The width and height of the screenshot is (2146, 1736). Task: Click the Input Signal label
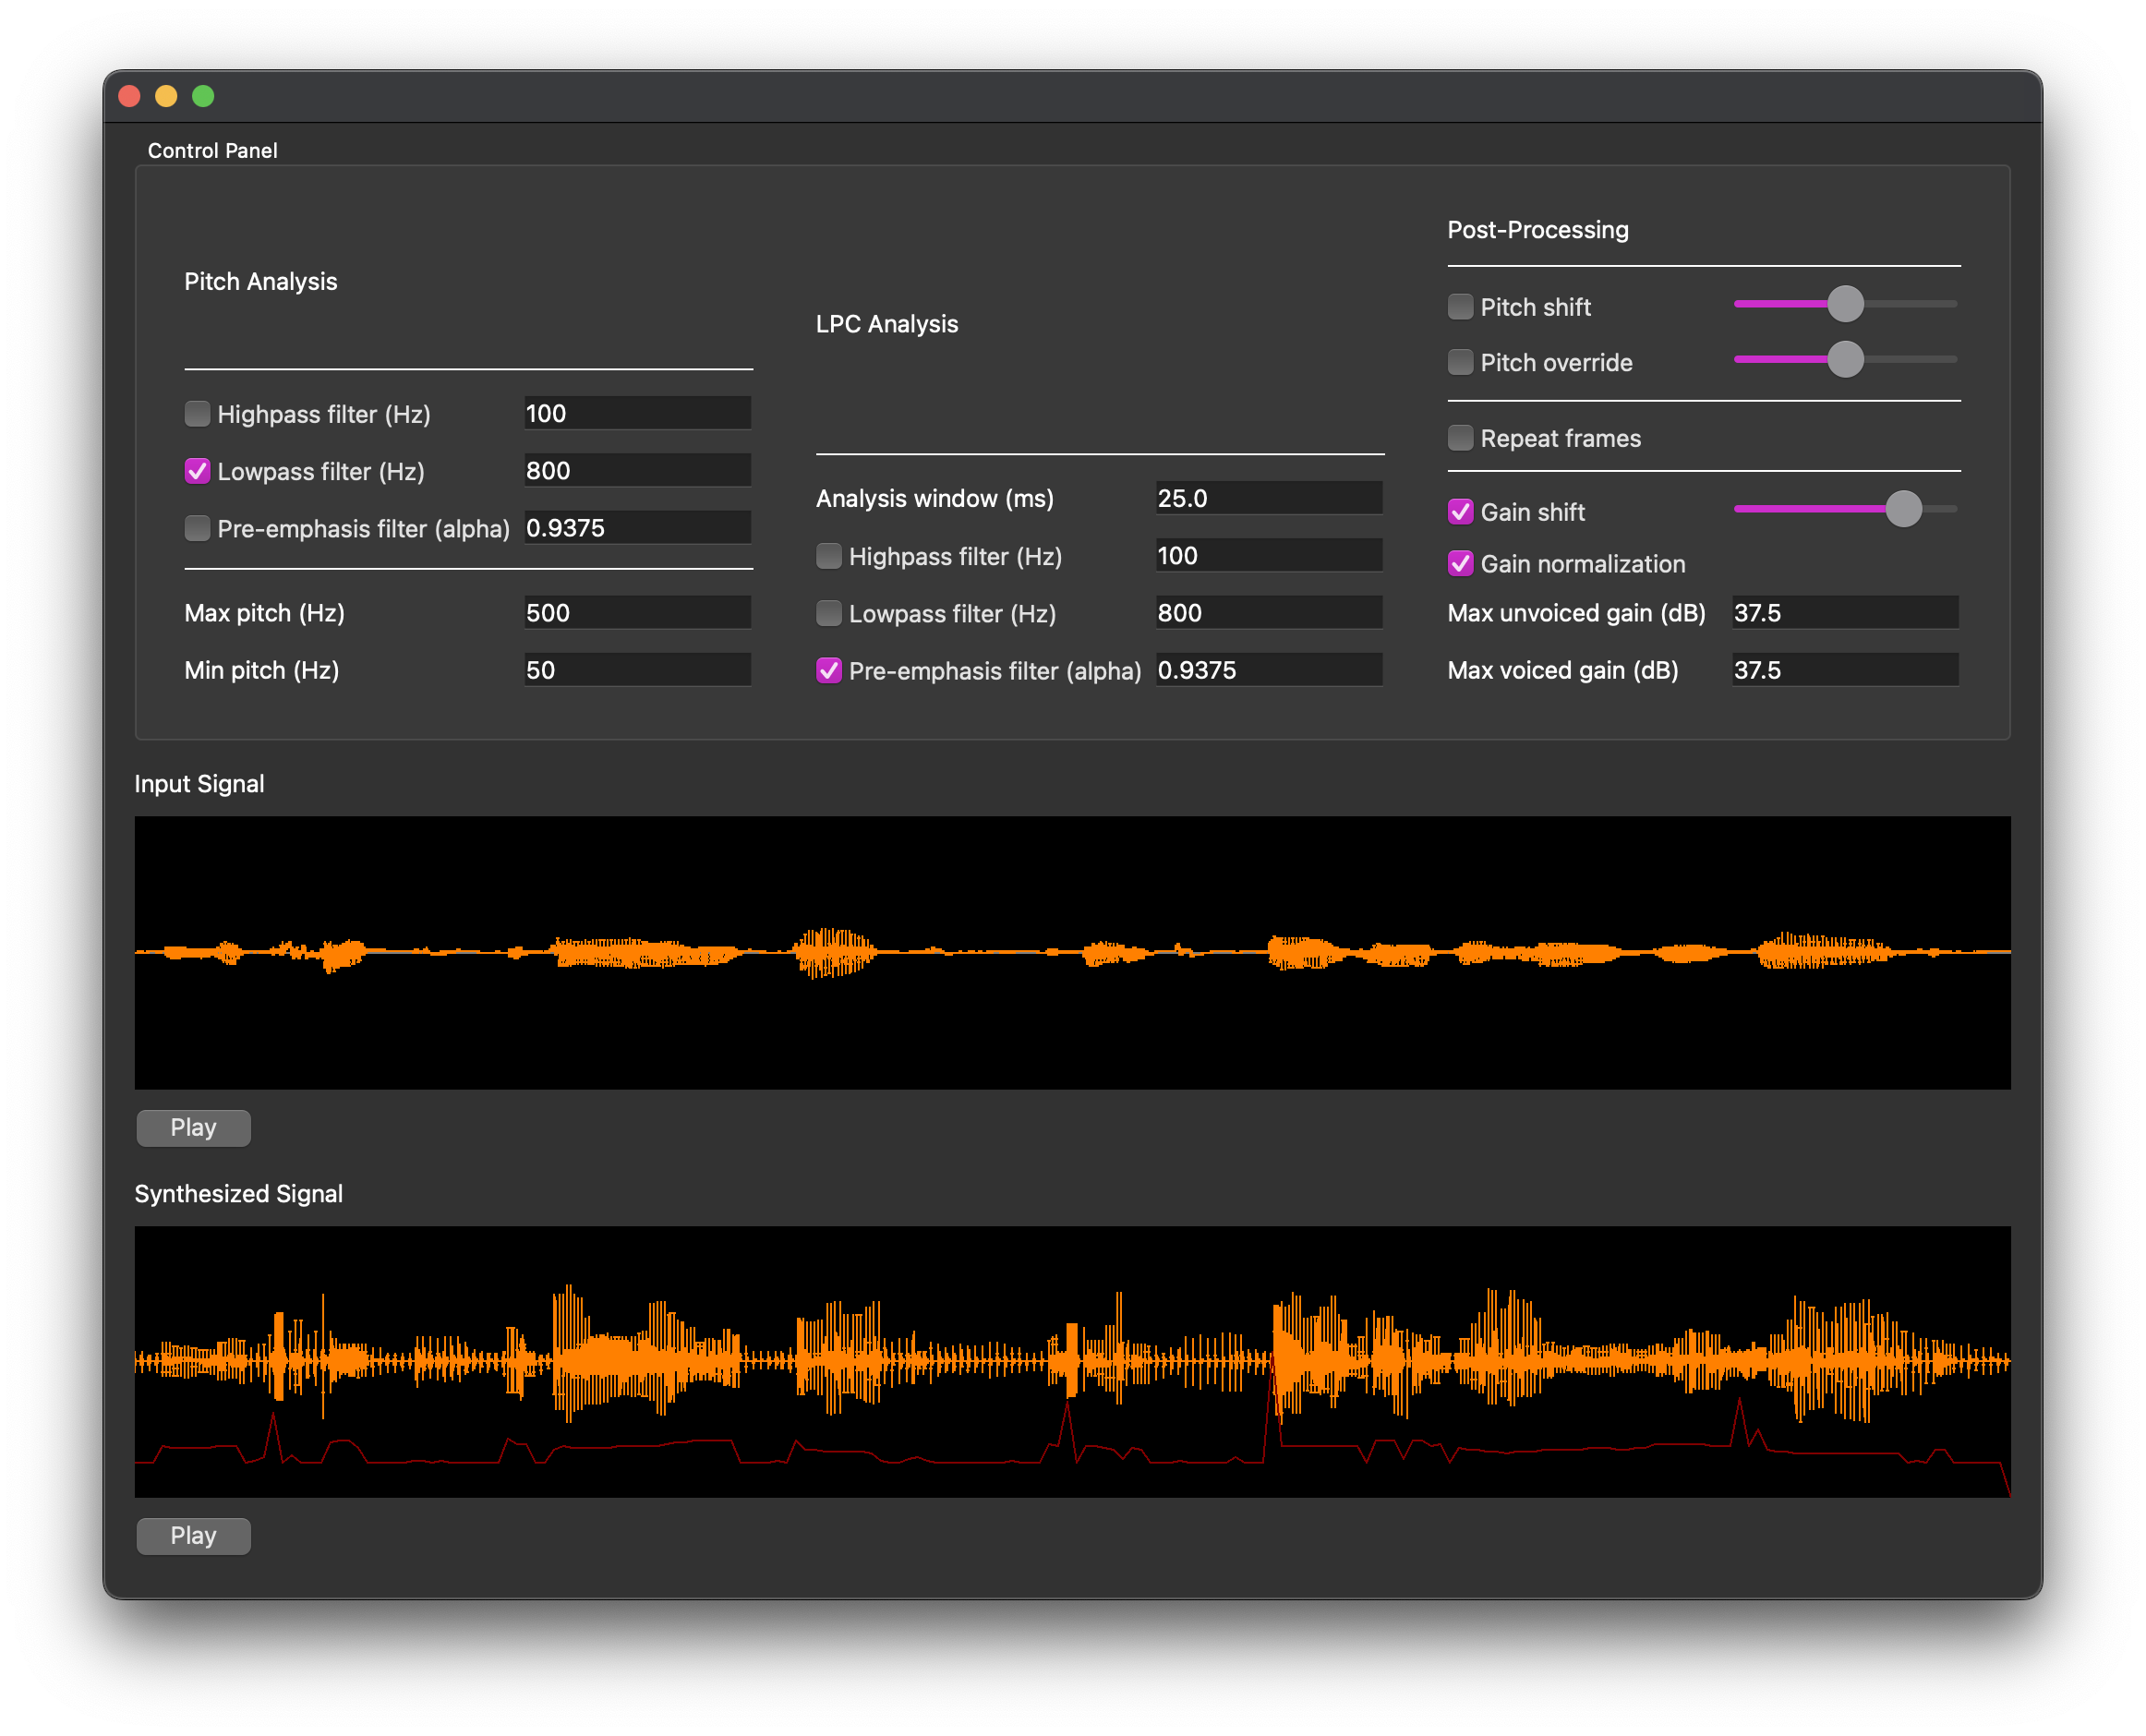click(x=200, y=784)
